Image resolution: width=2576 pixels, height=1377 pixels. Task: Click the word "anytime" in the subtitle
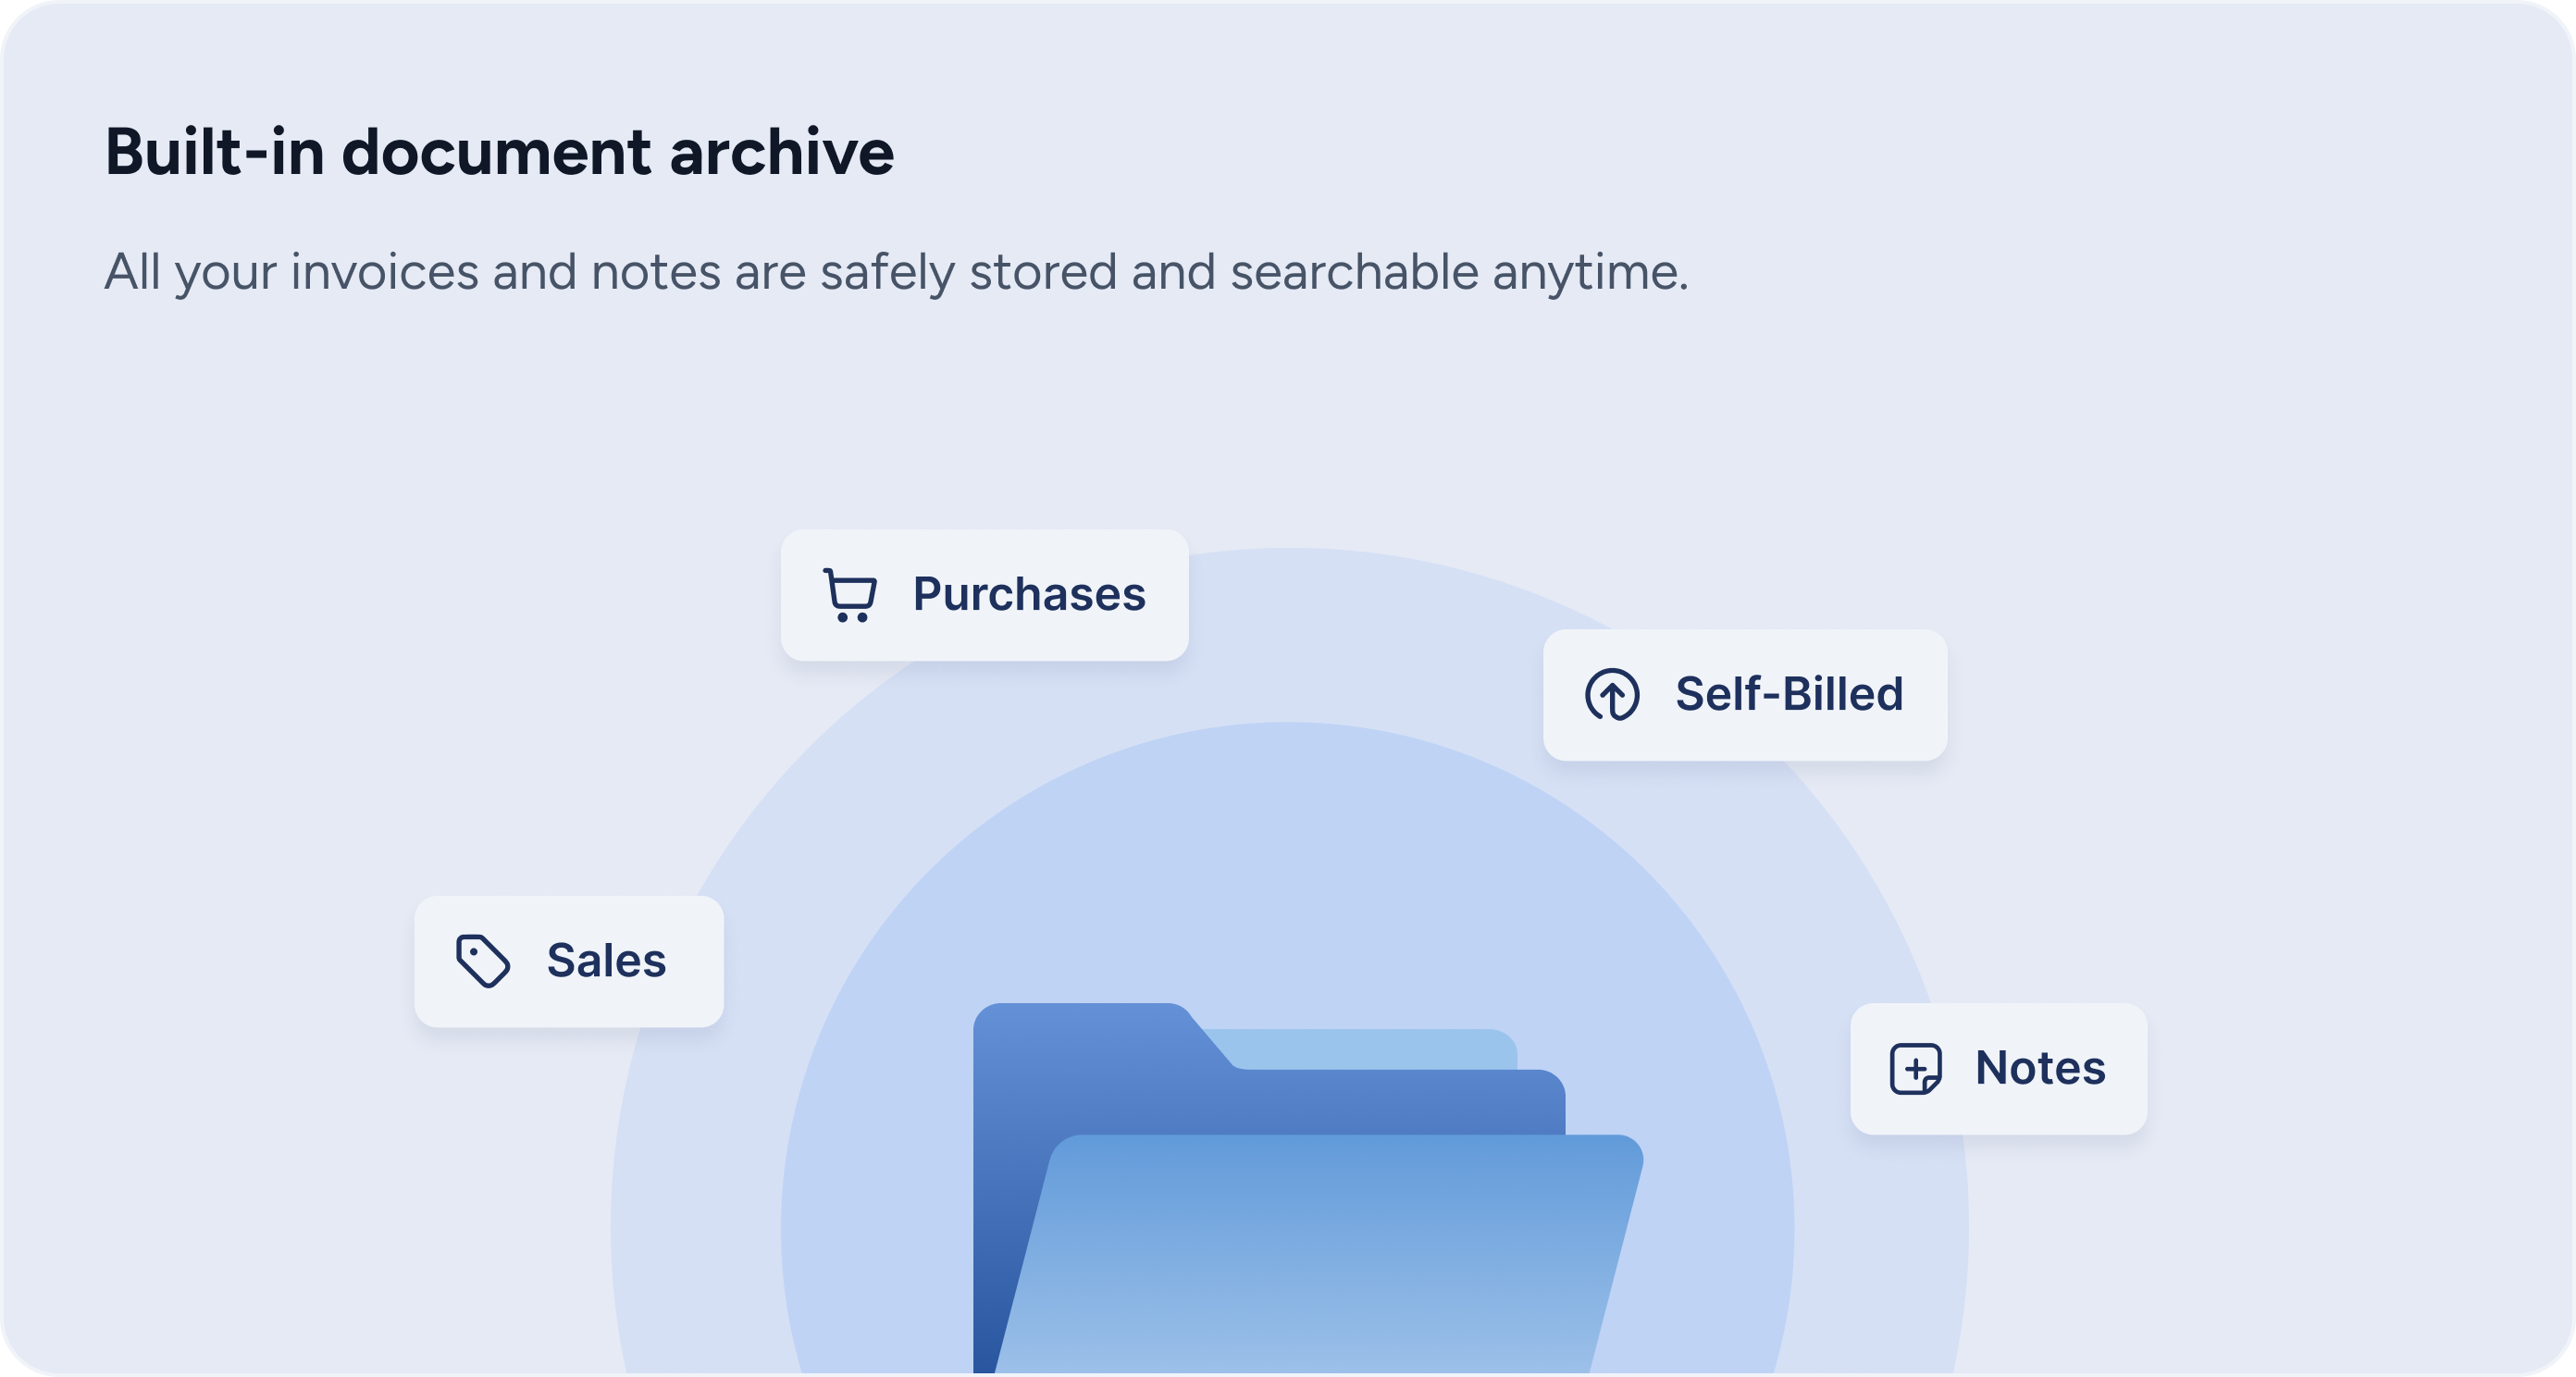1588,272
